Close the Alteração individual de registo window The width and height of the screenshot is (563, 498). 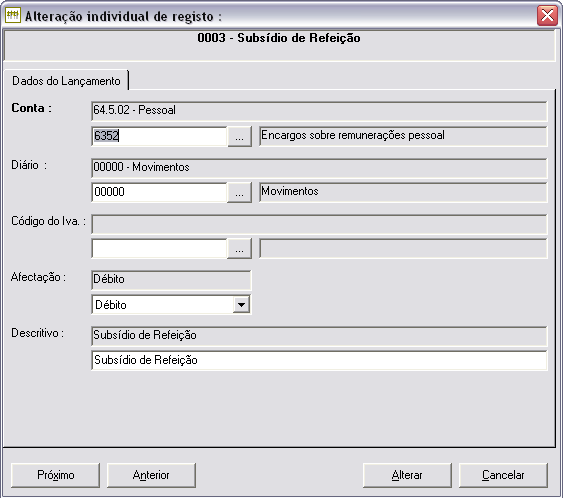point(547,15)
